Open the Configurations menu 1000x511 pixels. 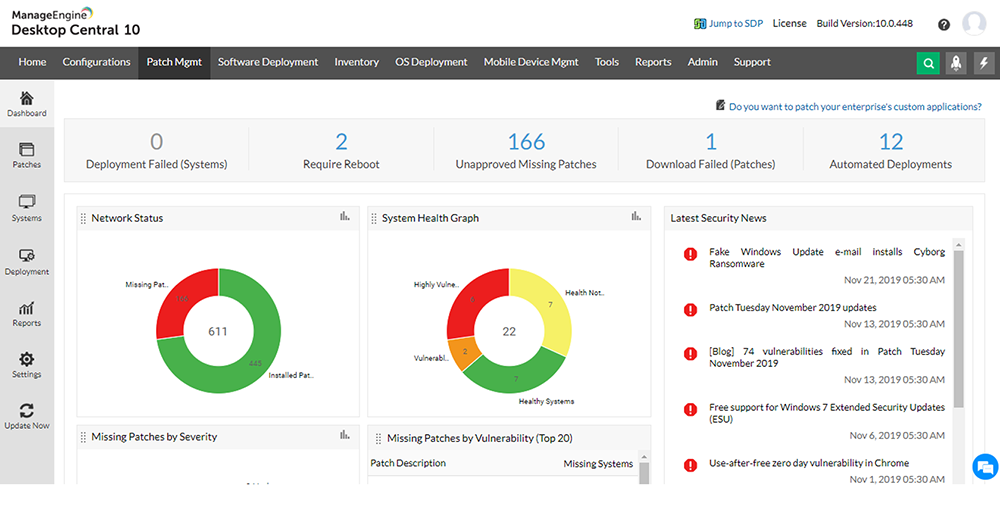pos(96,63)
